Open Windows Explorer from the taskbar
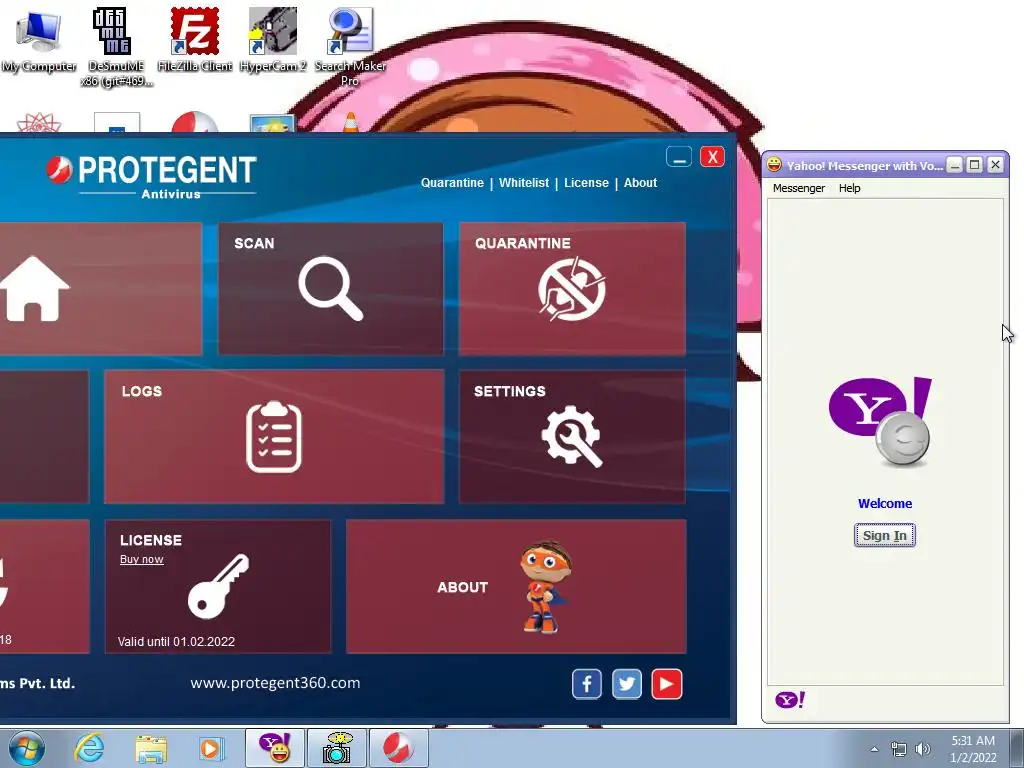Viewport: 1024px width, 768px height. (x=151, y=748)
